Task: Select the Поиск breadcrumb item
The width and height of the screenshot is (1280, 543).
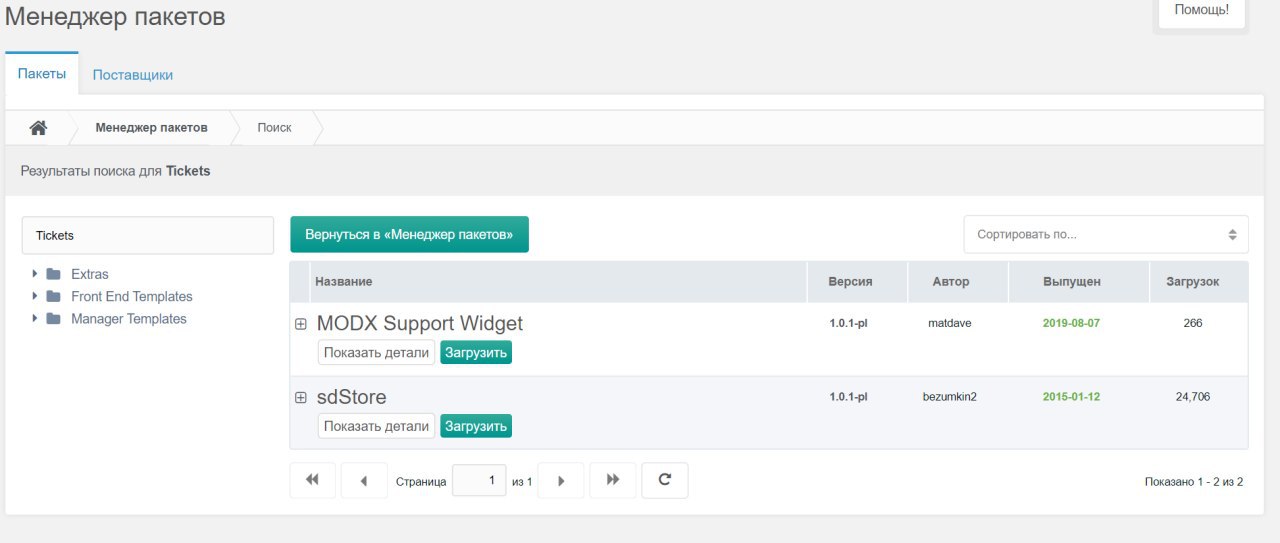Action: [274, 128]
